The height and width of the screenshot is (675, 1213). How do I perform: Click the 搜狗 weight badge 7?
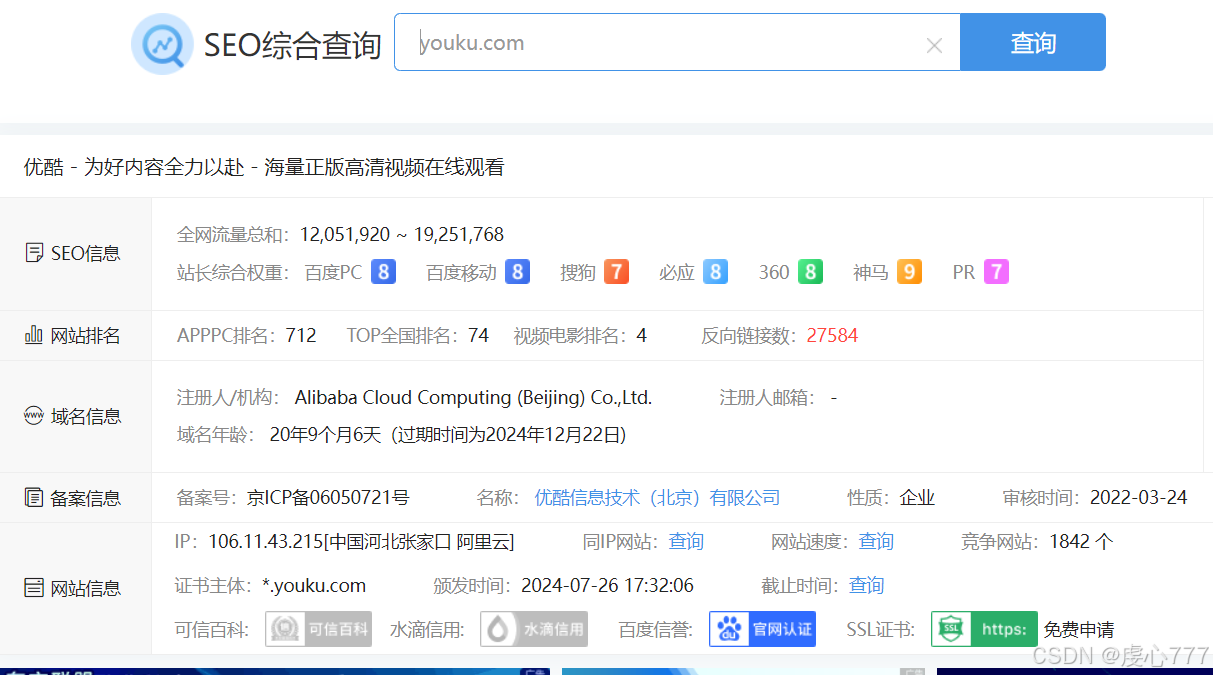point(617,272)
